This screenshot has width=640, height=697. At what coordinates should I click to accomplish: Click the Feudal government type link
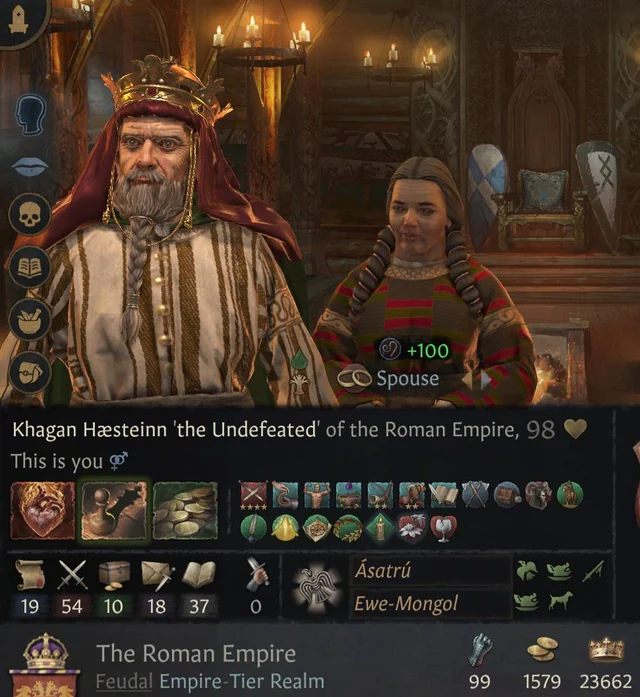click(x=124, y=681)
